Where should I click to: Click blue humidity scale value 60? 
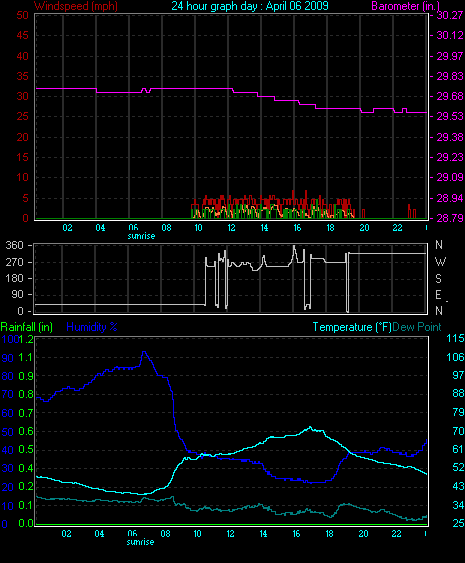8,413
